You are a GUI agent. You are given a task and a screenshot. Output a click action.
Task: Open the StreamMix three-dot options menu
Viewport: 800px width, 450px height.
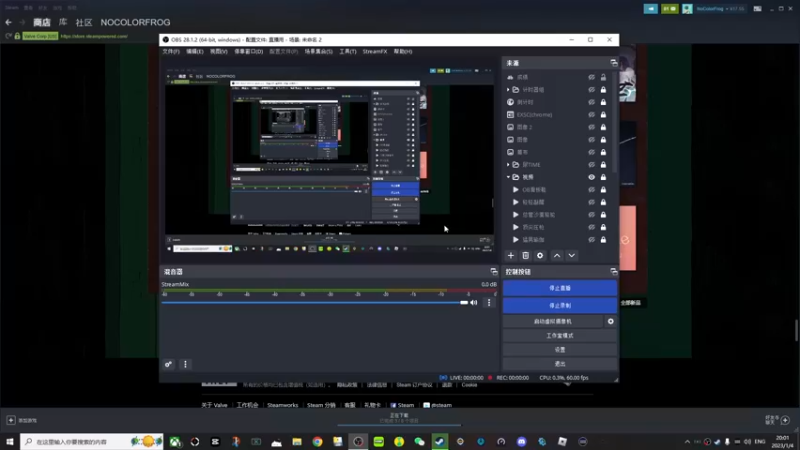tap(489, 303)
